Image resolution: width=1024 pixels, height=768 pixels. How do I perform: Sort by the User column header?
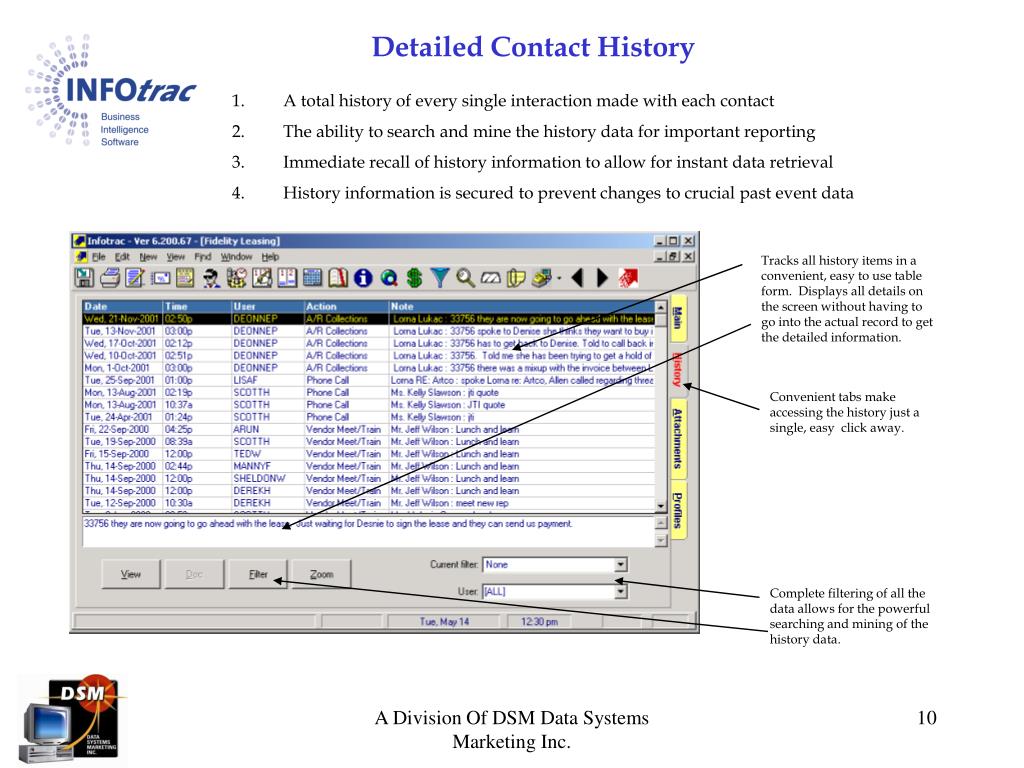pyautogui.click(x=268, y=306)
